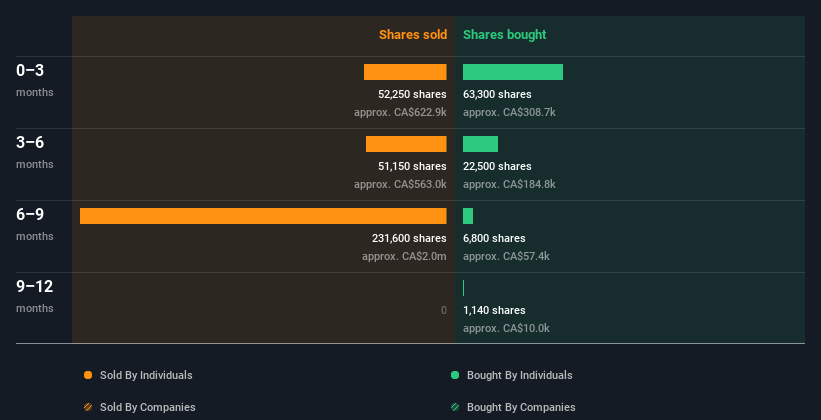Click the 6,800 shares value
This screenshot has height=420, width=821.
click(x=494, y=238)
